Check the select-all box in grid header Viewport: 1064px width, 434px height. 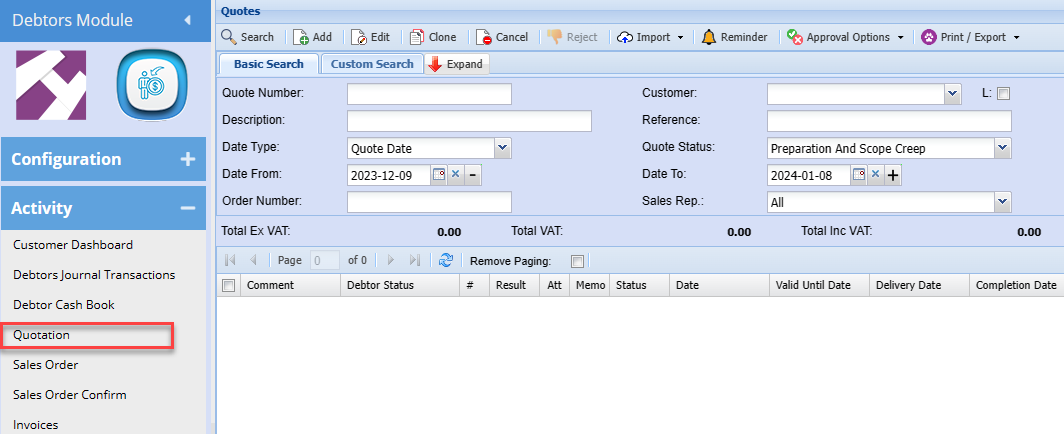click(x=228, y=285)
